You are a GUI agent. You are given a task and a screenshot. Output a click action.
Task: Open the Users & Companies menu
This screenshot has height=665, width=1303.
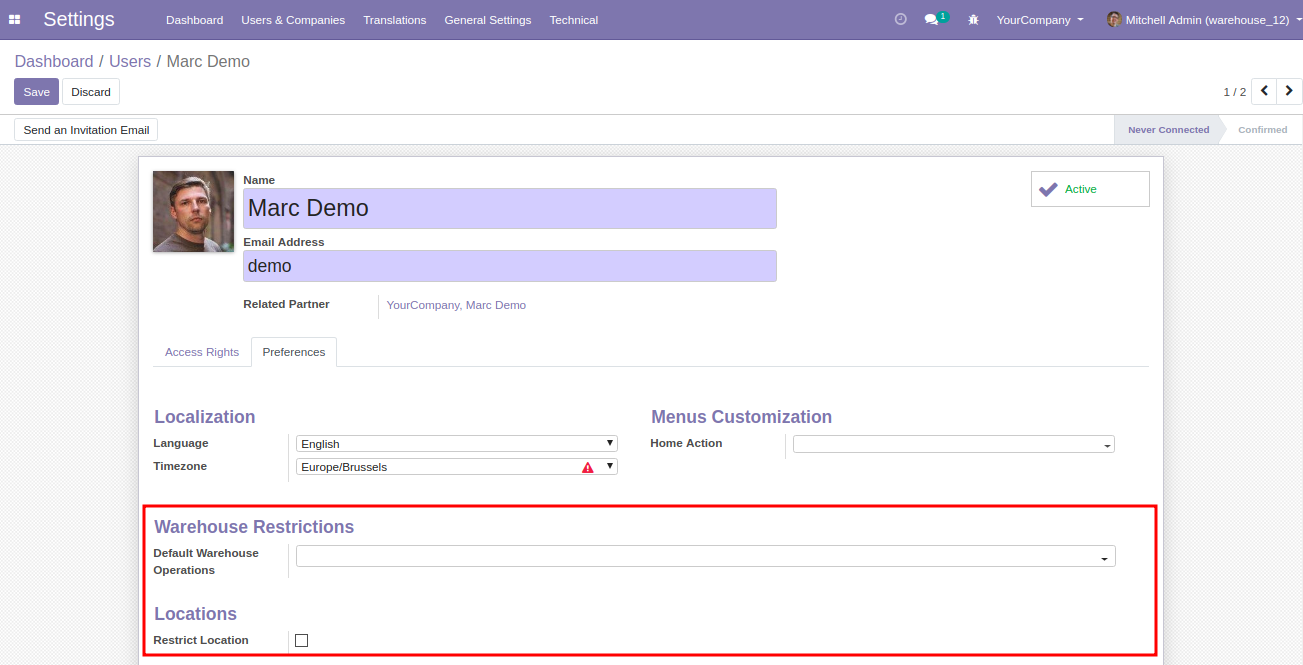pyautogui.click(x=293, y=20)
